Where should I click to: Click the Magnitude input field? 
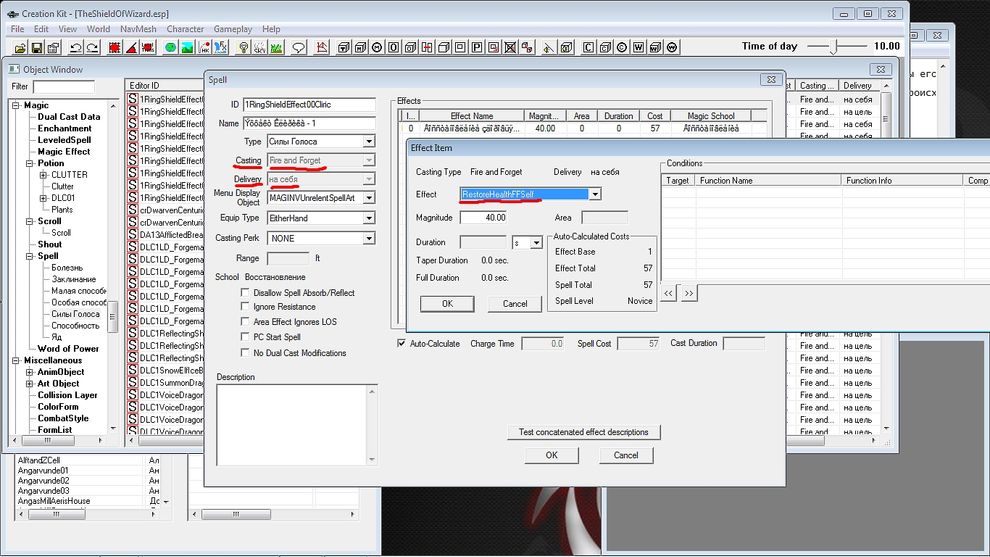point(483,217)
